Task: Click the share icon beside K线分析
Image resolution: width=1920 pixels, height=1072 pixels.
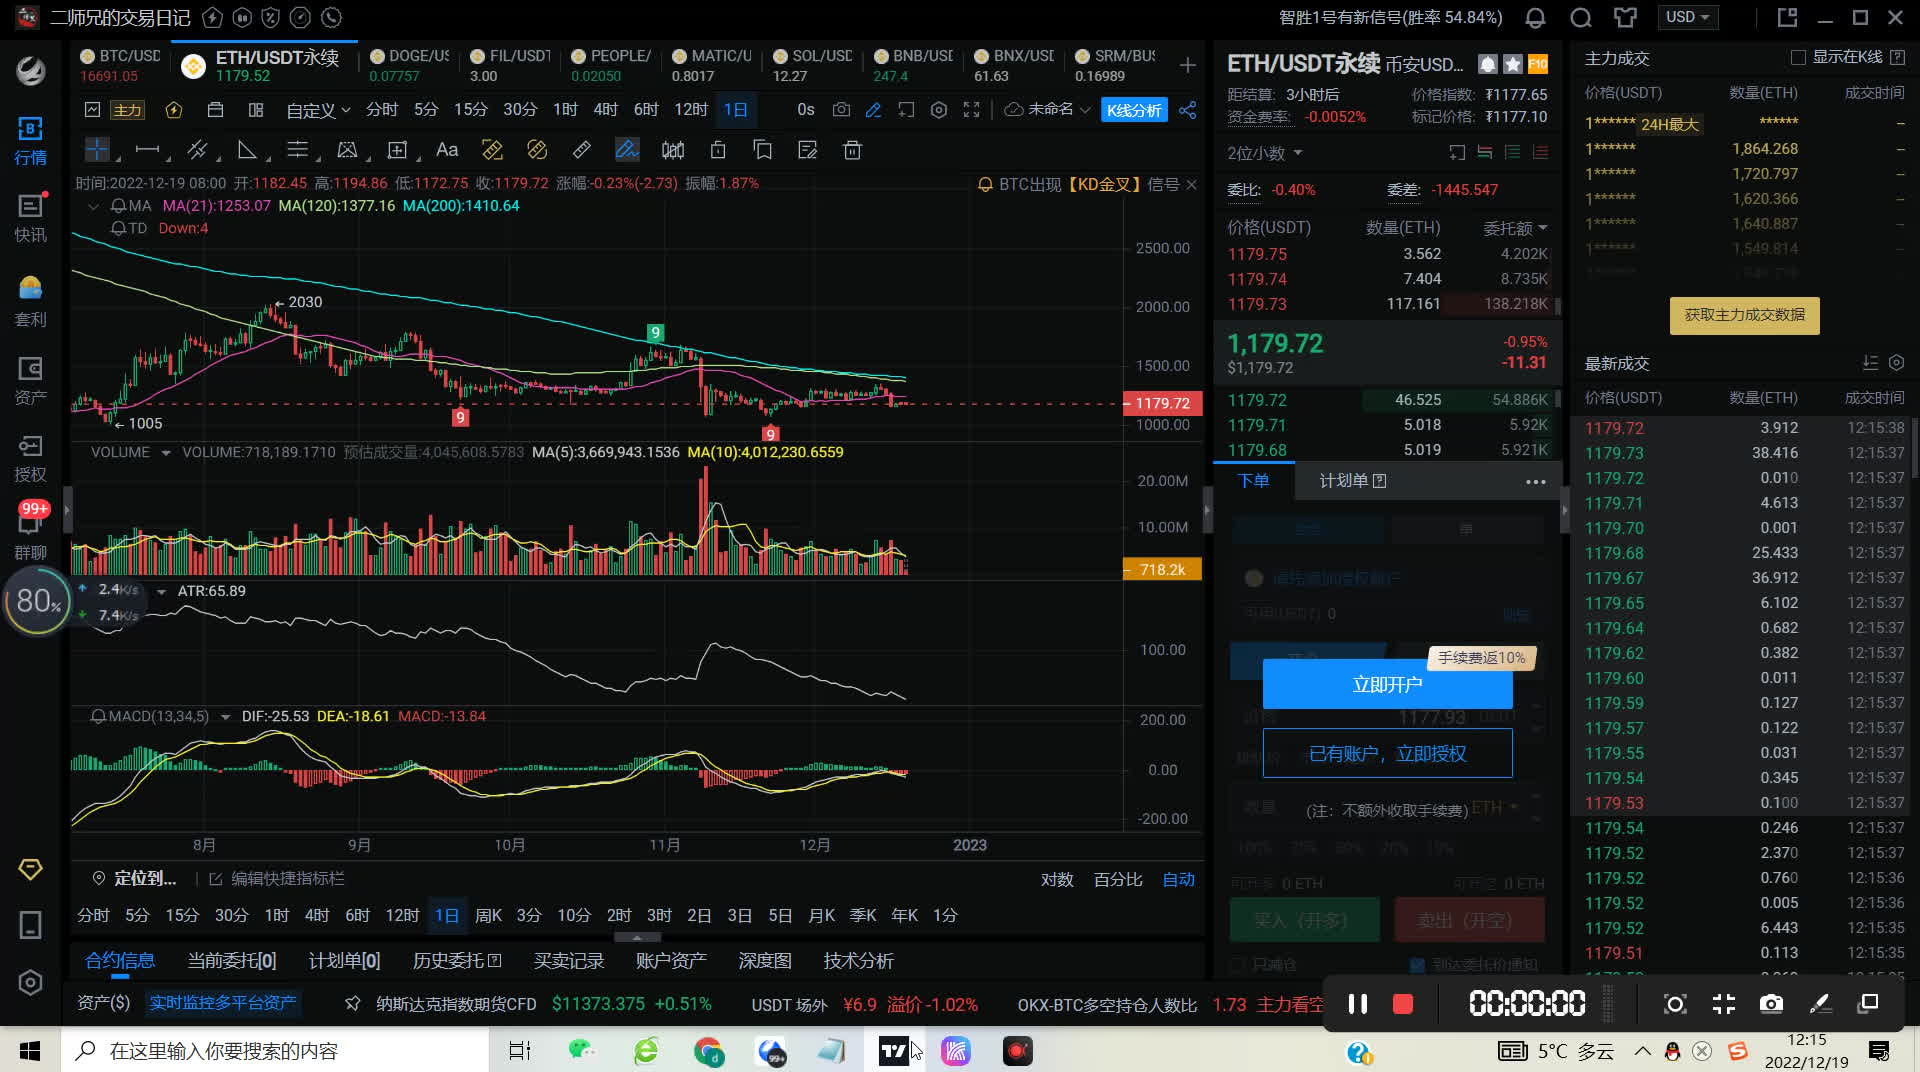Action: pyautogui.click(x=1187, y=110)
